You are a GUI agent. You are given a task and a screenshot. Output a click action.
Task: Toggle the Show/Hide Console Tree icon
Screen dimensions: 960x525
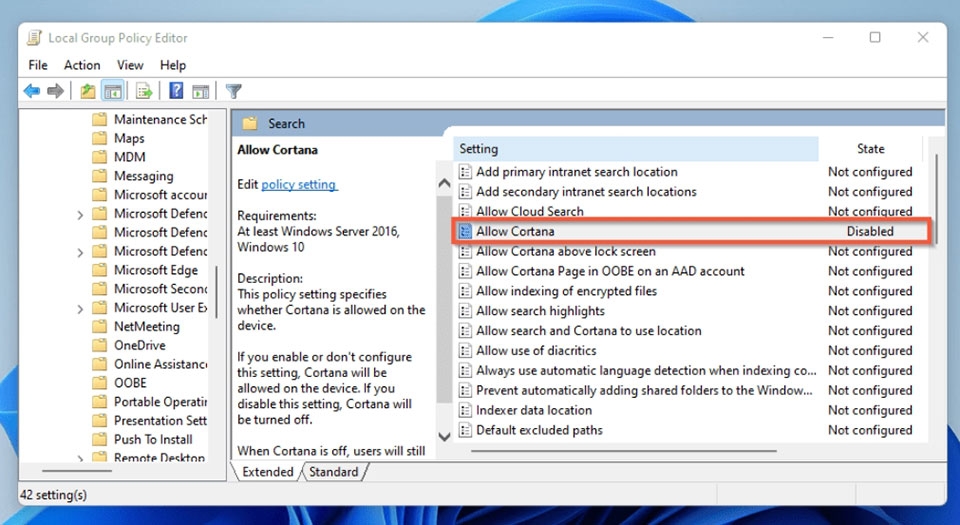click(x=113, y=92)
